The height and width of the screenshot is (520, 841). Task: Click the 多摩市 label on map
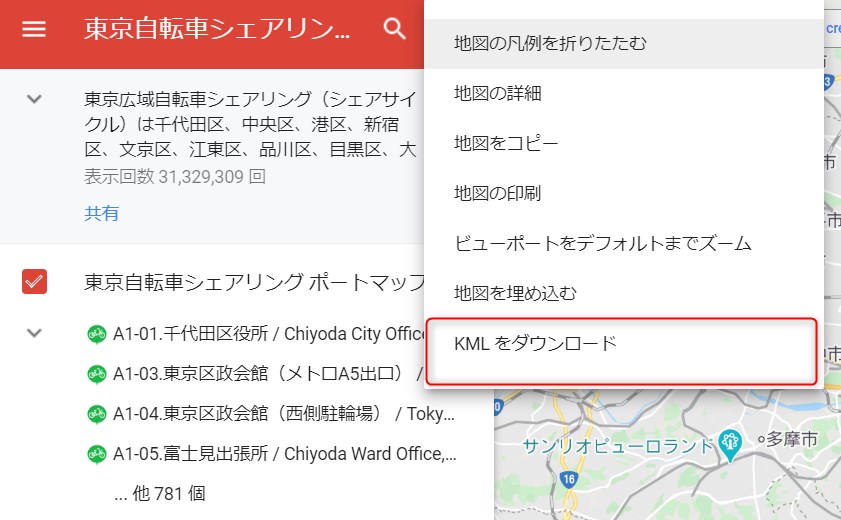click(792, 439)
